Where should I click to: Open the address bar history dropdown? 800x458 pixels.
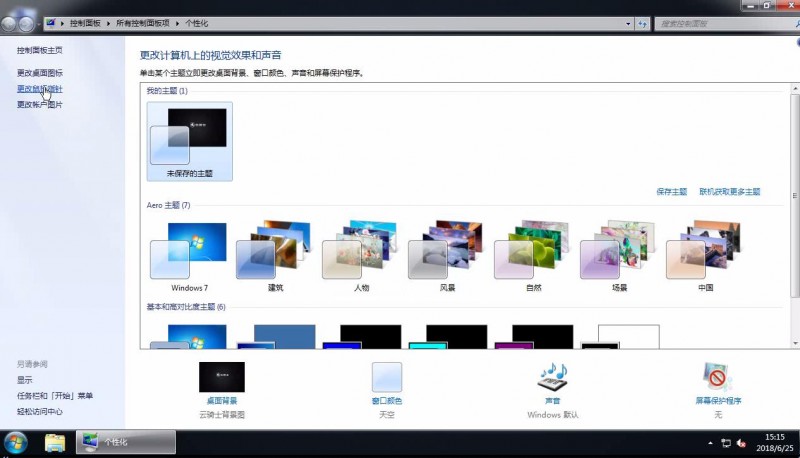tap(628, 23)
